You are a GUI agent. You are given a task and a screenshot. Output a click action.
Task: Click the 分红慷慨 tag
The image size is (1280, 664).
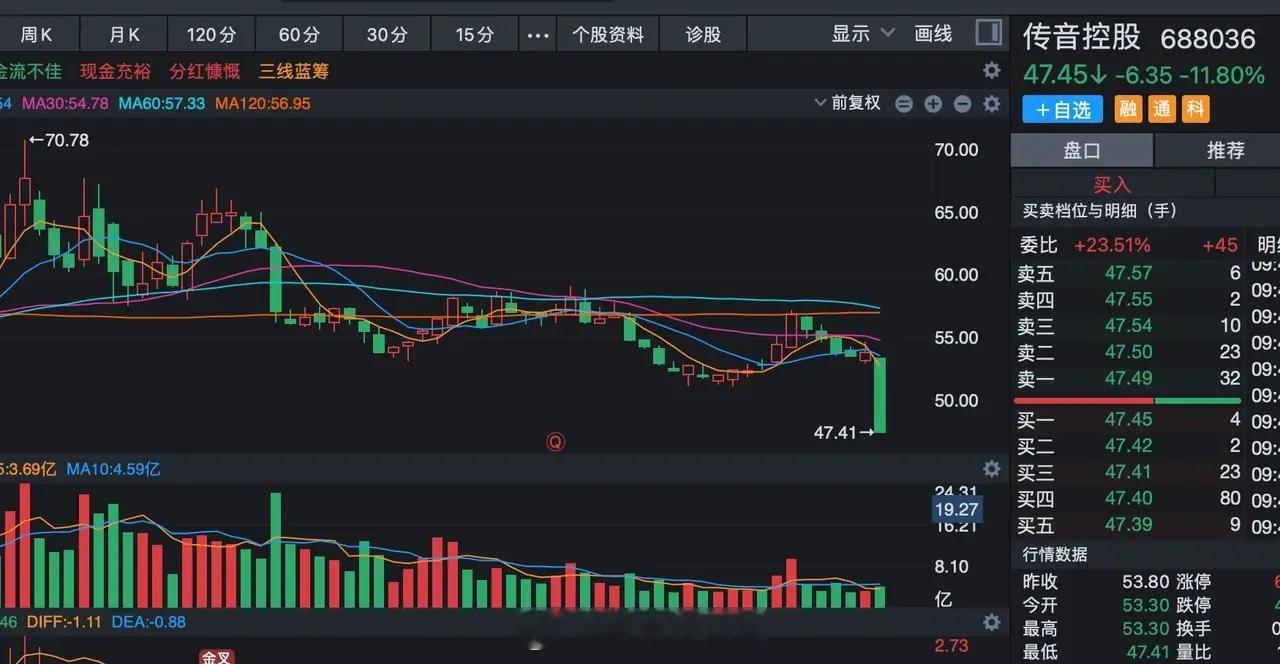[205, 72]
